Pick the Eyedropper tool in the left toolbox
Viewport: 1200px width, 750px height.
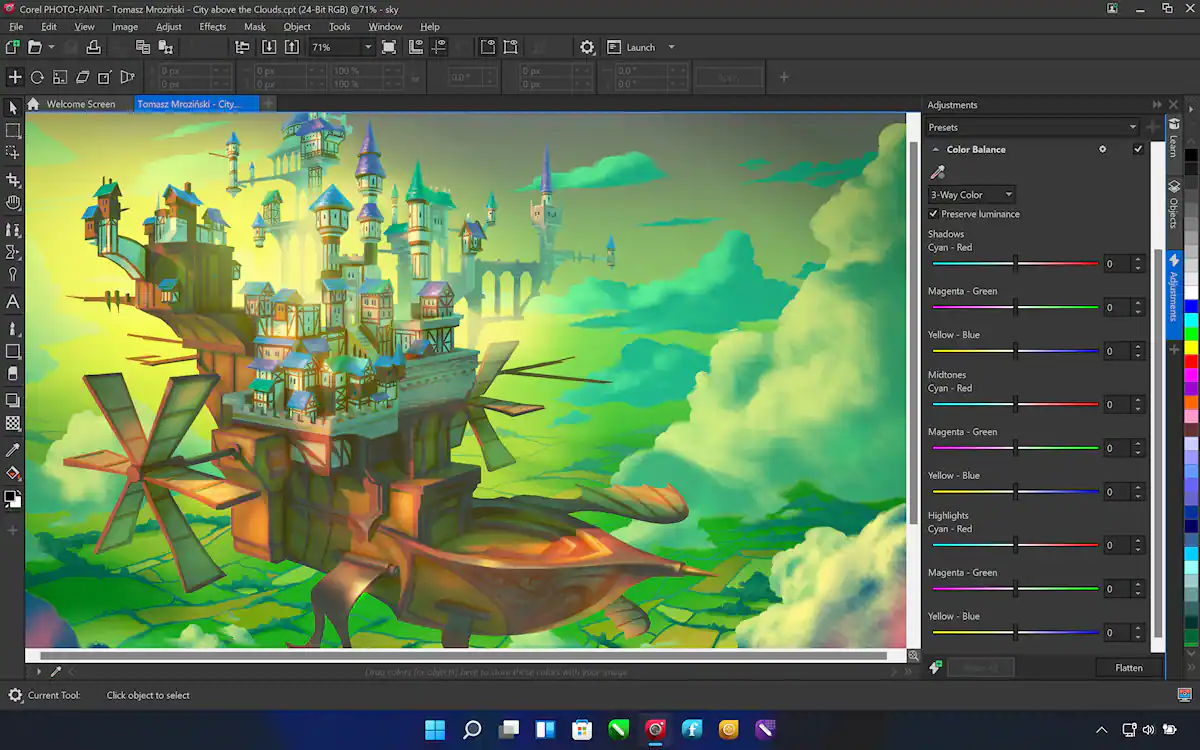[x=13, y=450]
